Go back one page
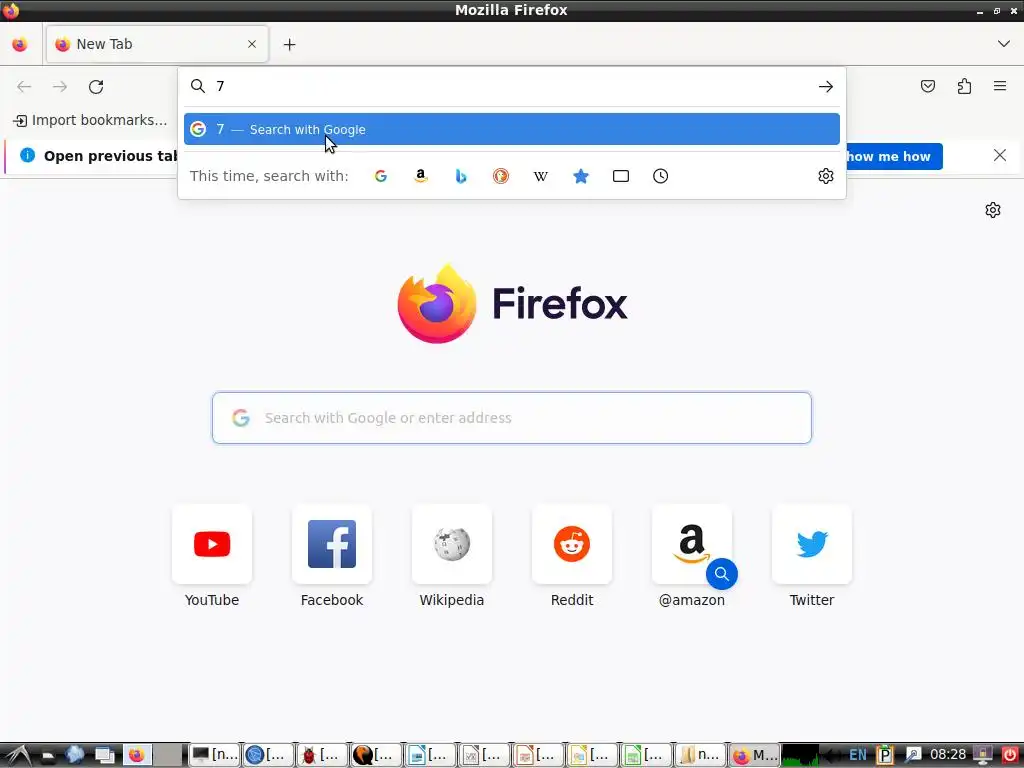The width and height of the screenshot is (1024, 768). 24,86
